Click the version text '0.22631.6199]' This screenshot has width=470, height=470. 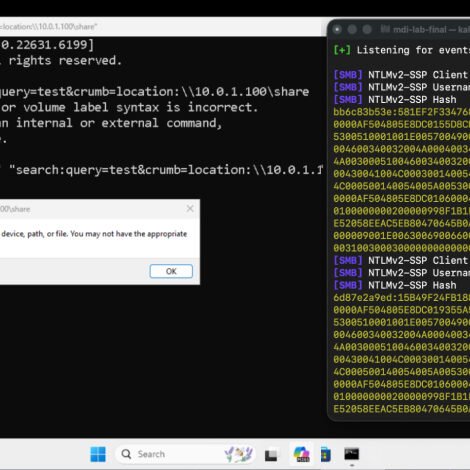click(x=47, y=45)
